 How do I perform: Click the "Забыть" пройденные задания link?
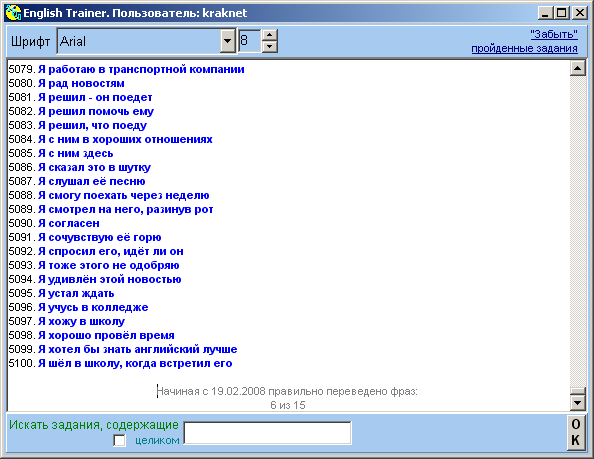tap(524, 41)
